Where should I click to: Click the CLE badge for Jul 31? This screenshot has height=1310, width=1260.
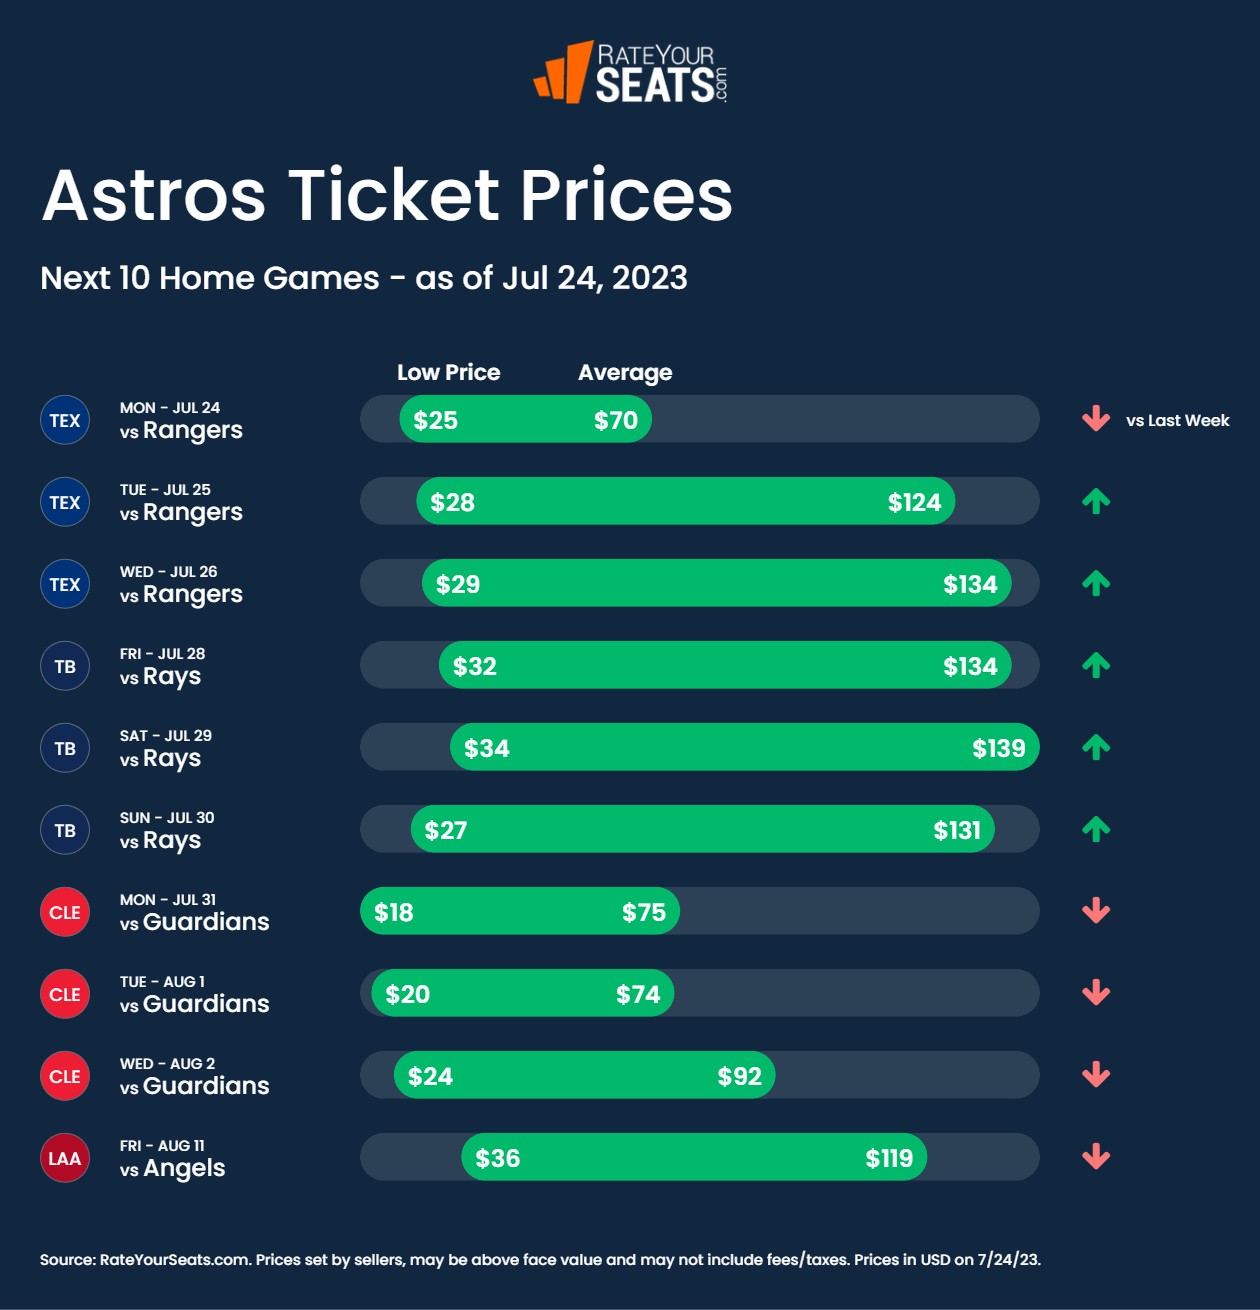65,912
